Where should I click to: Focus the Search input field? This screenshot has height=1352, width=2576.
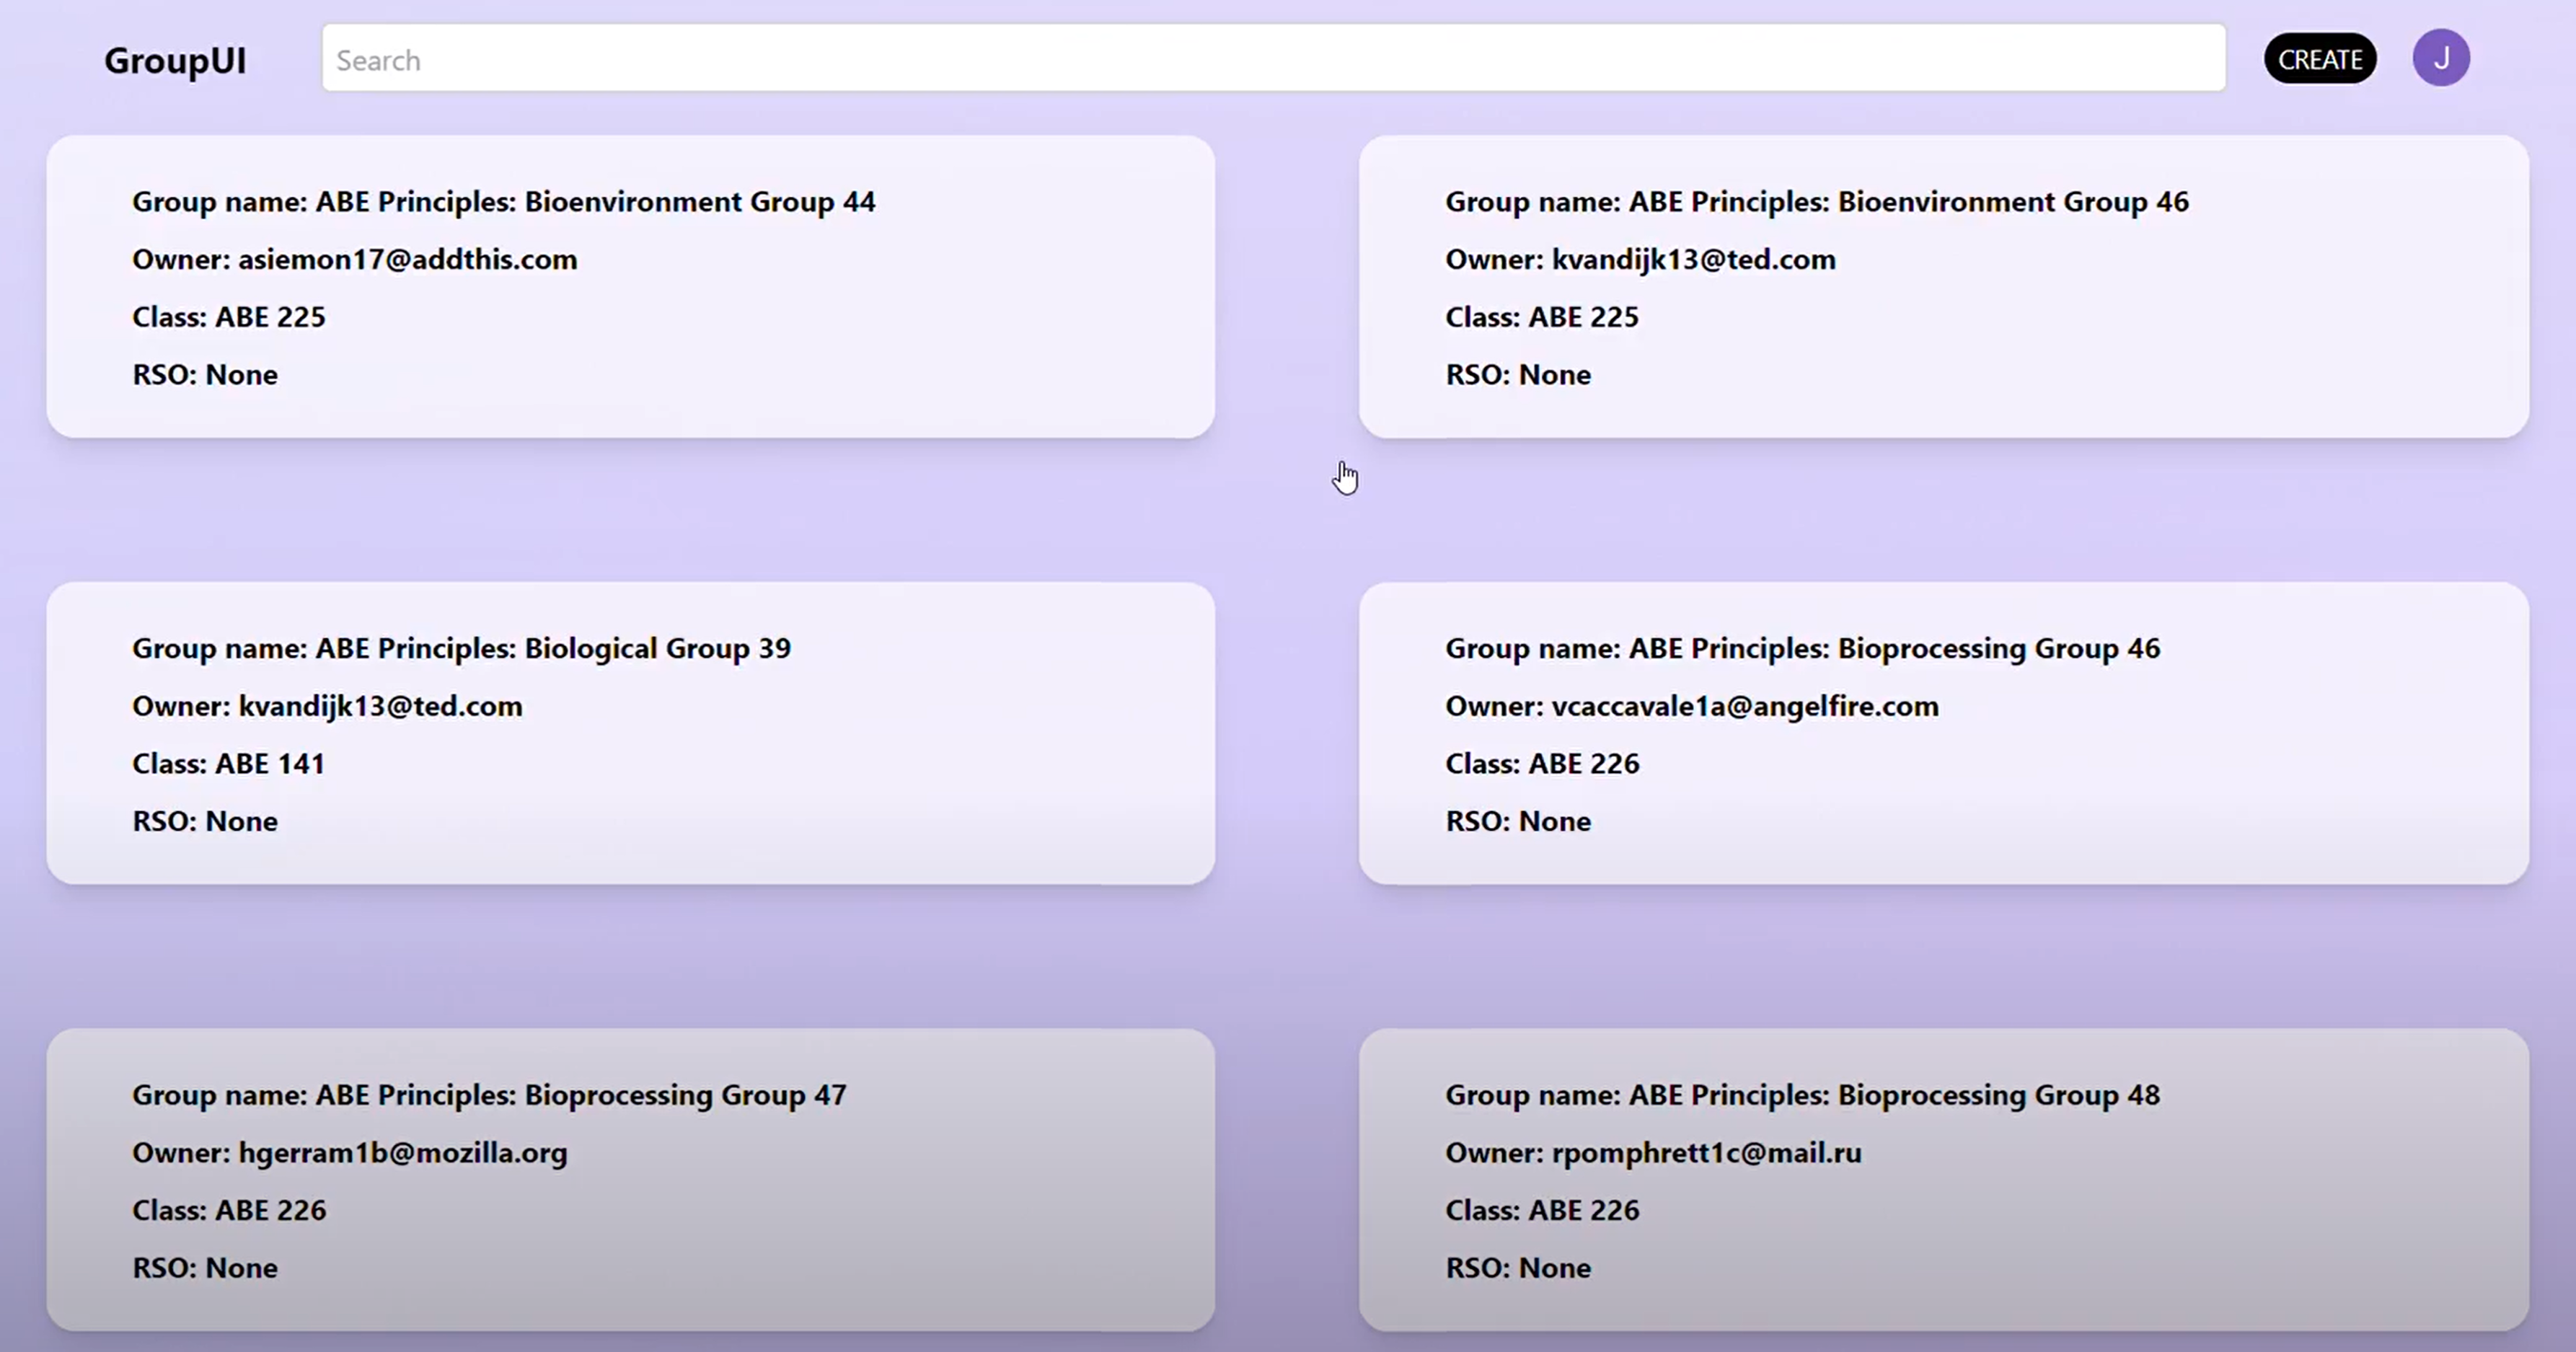(1272, 60)
